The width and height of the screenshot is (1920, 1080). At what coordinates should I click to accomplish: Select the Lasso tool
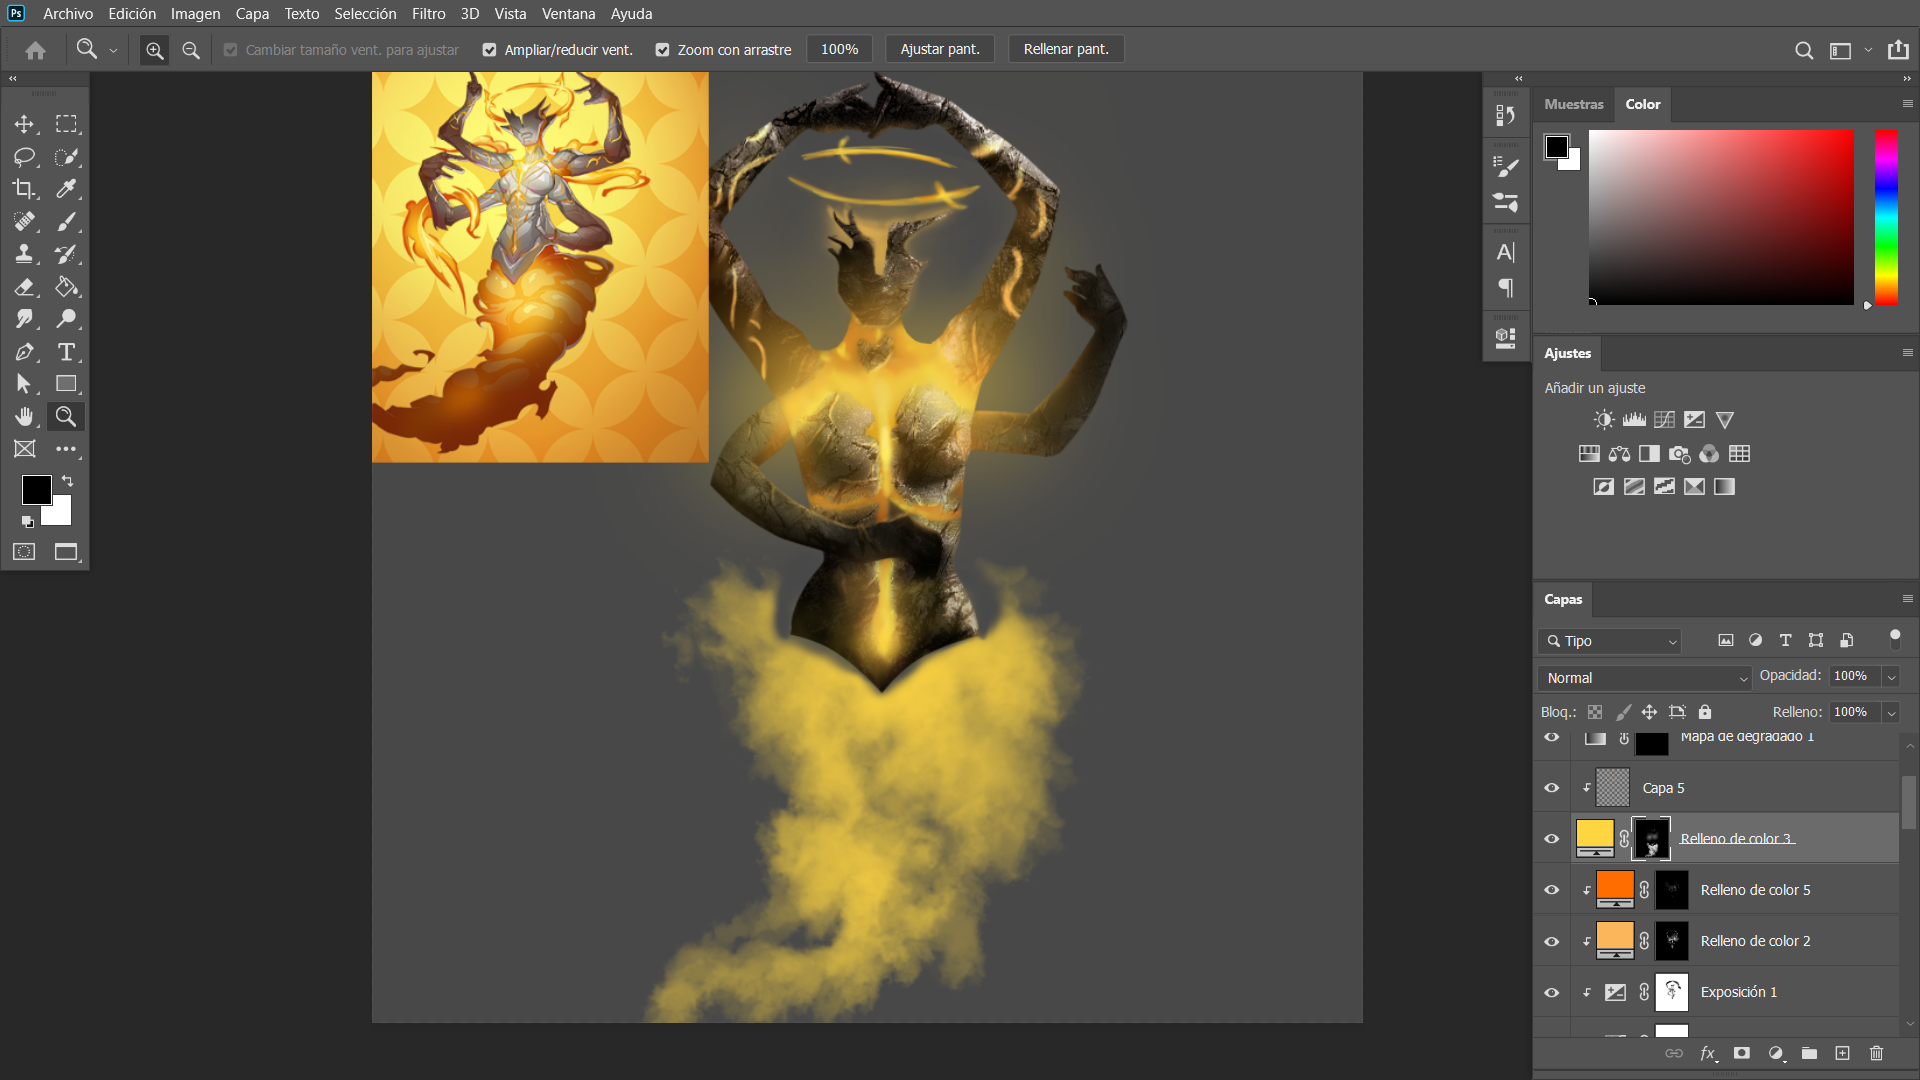pyautogui.click(x=24, y=157)
